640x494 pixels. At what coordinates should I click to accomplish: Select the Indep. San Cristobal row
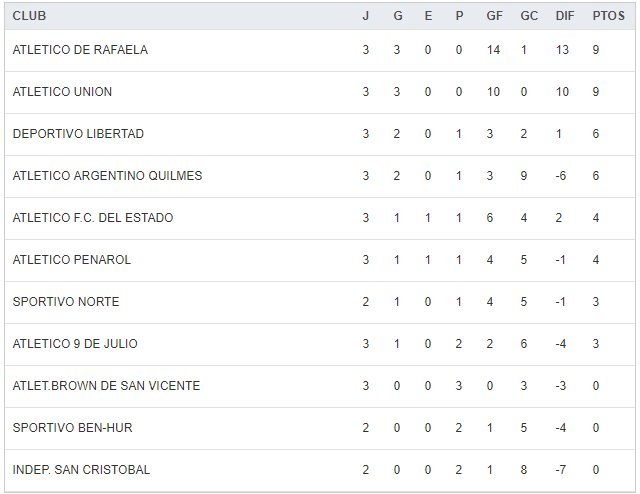(x=81, y=470)
